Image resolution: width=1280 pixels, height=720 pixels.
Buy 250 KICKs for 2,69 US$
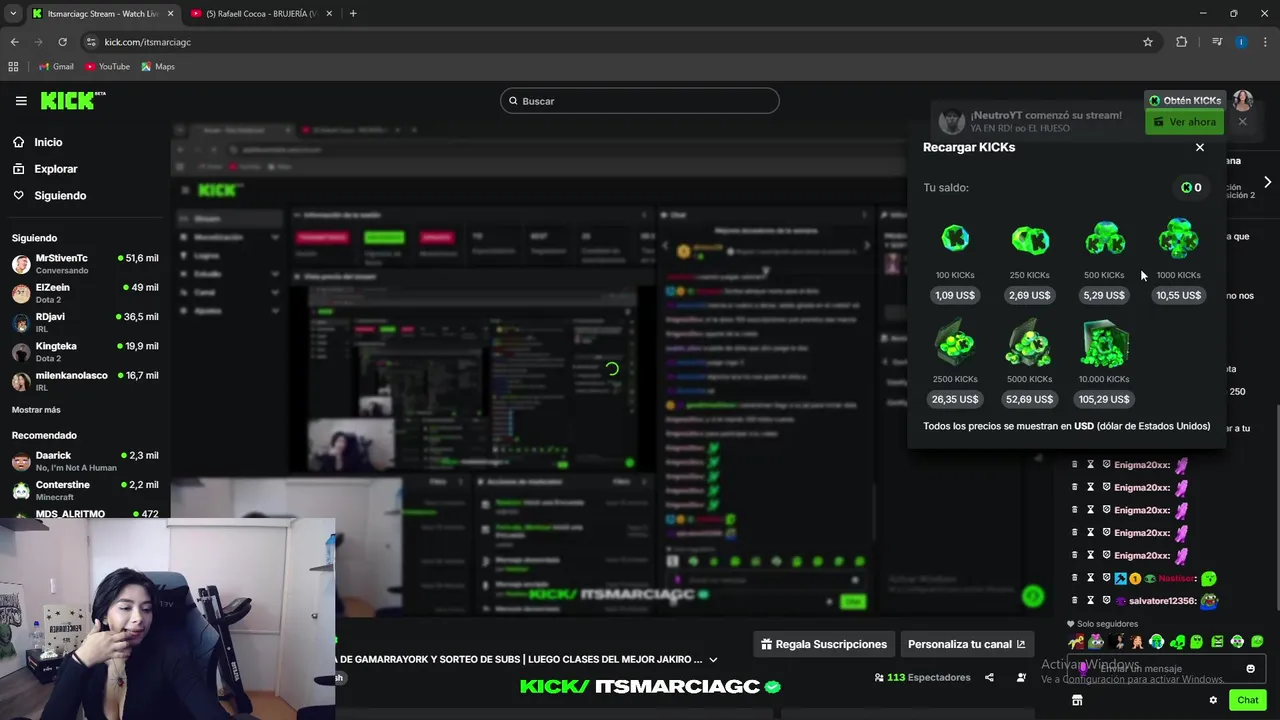[1030, 295]
